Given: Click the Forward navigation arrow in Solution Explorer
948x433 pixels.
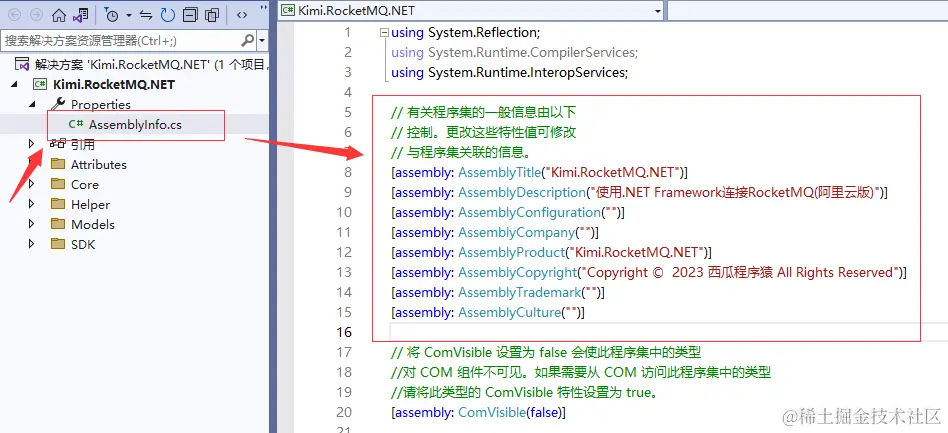Looking at the screenshot, I should 36,16.
